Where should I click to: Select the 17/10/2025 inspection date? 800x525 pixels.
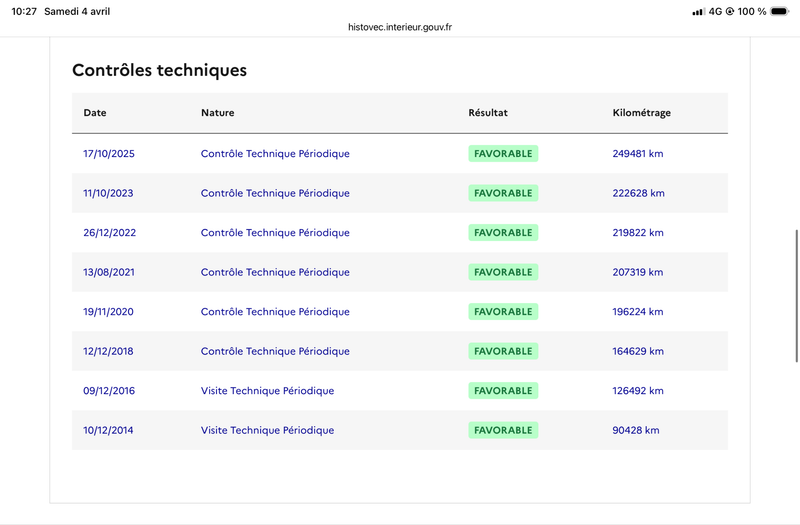tap(109, 154)
